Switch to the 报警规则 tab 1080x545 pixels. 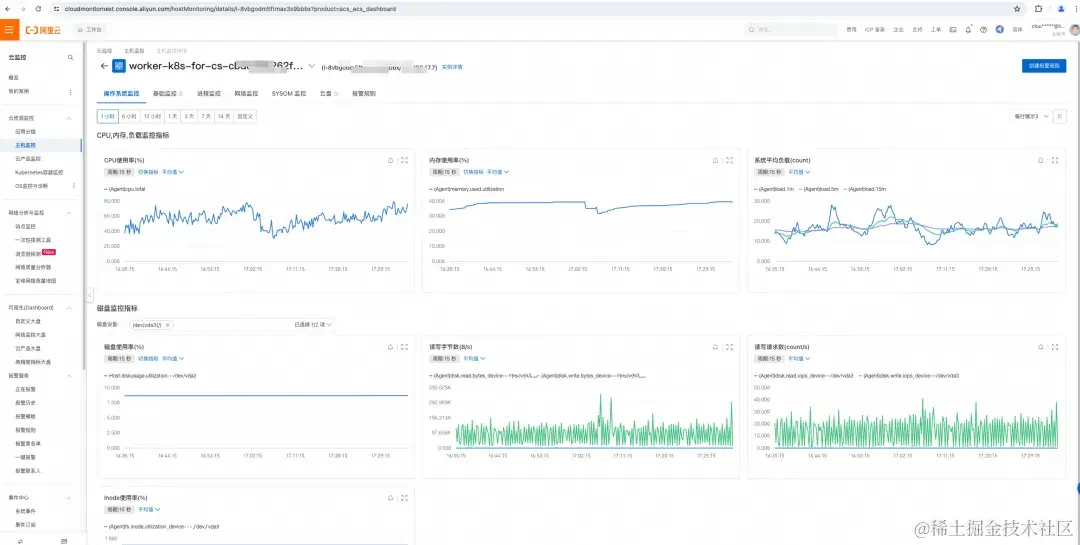tap(364, 94)
